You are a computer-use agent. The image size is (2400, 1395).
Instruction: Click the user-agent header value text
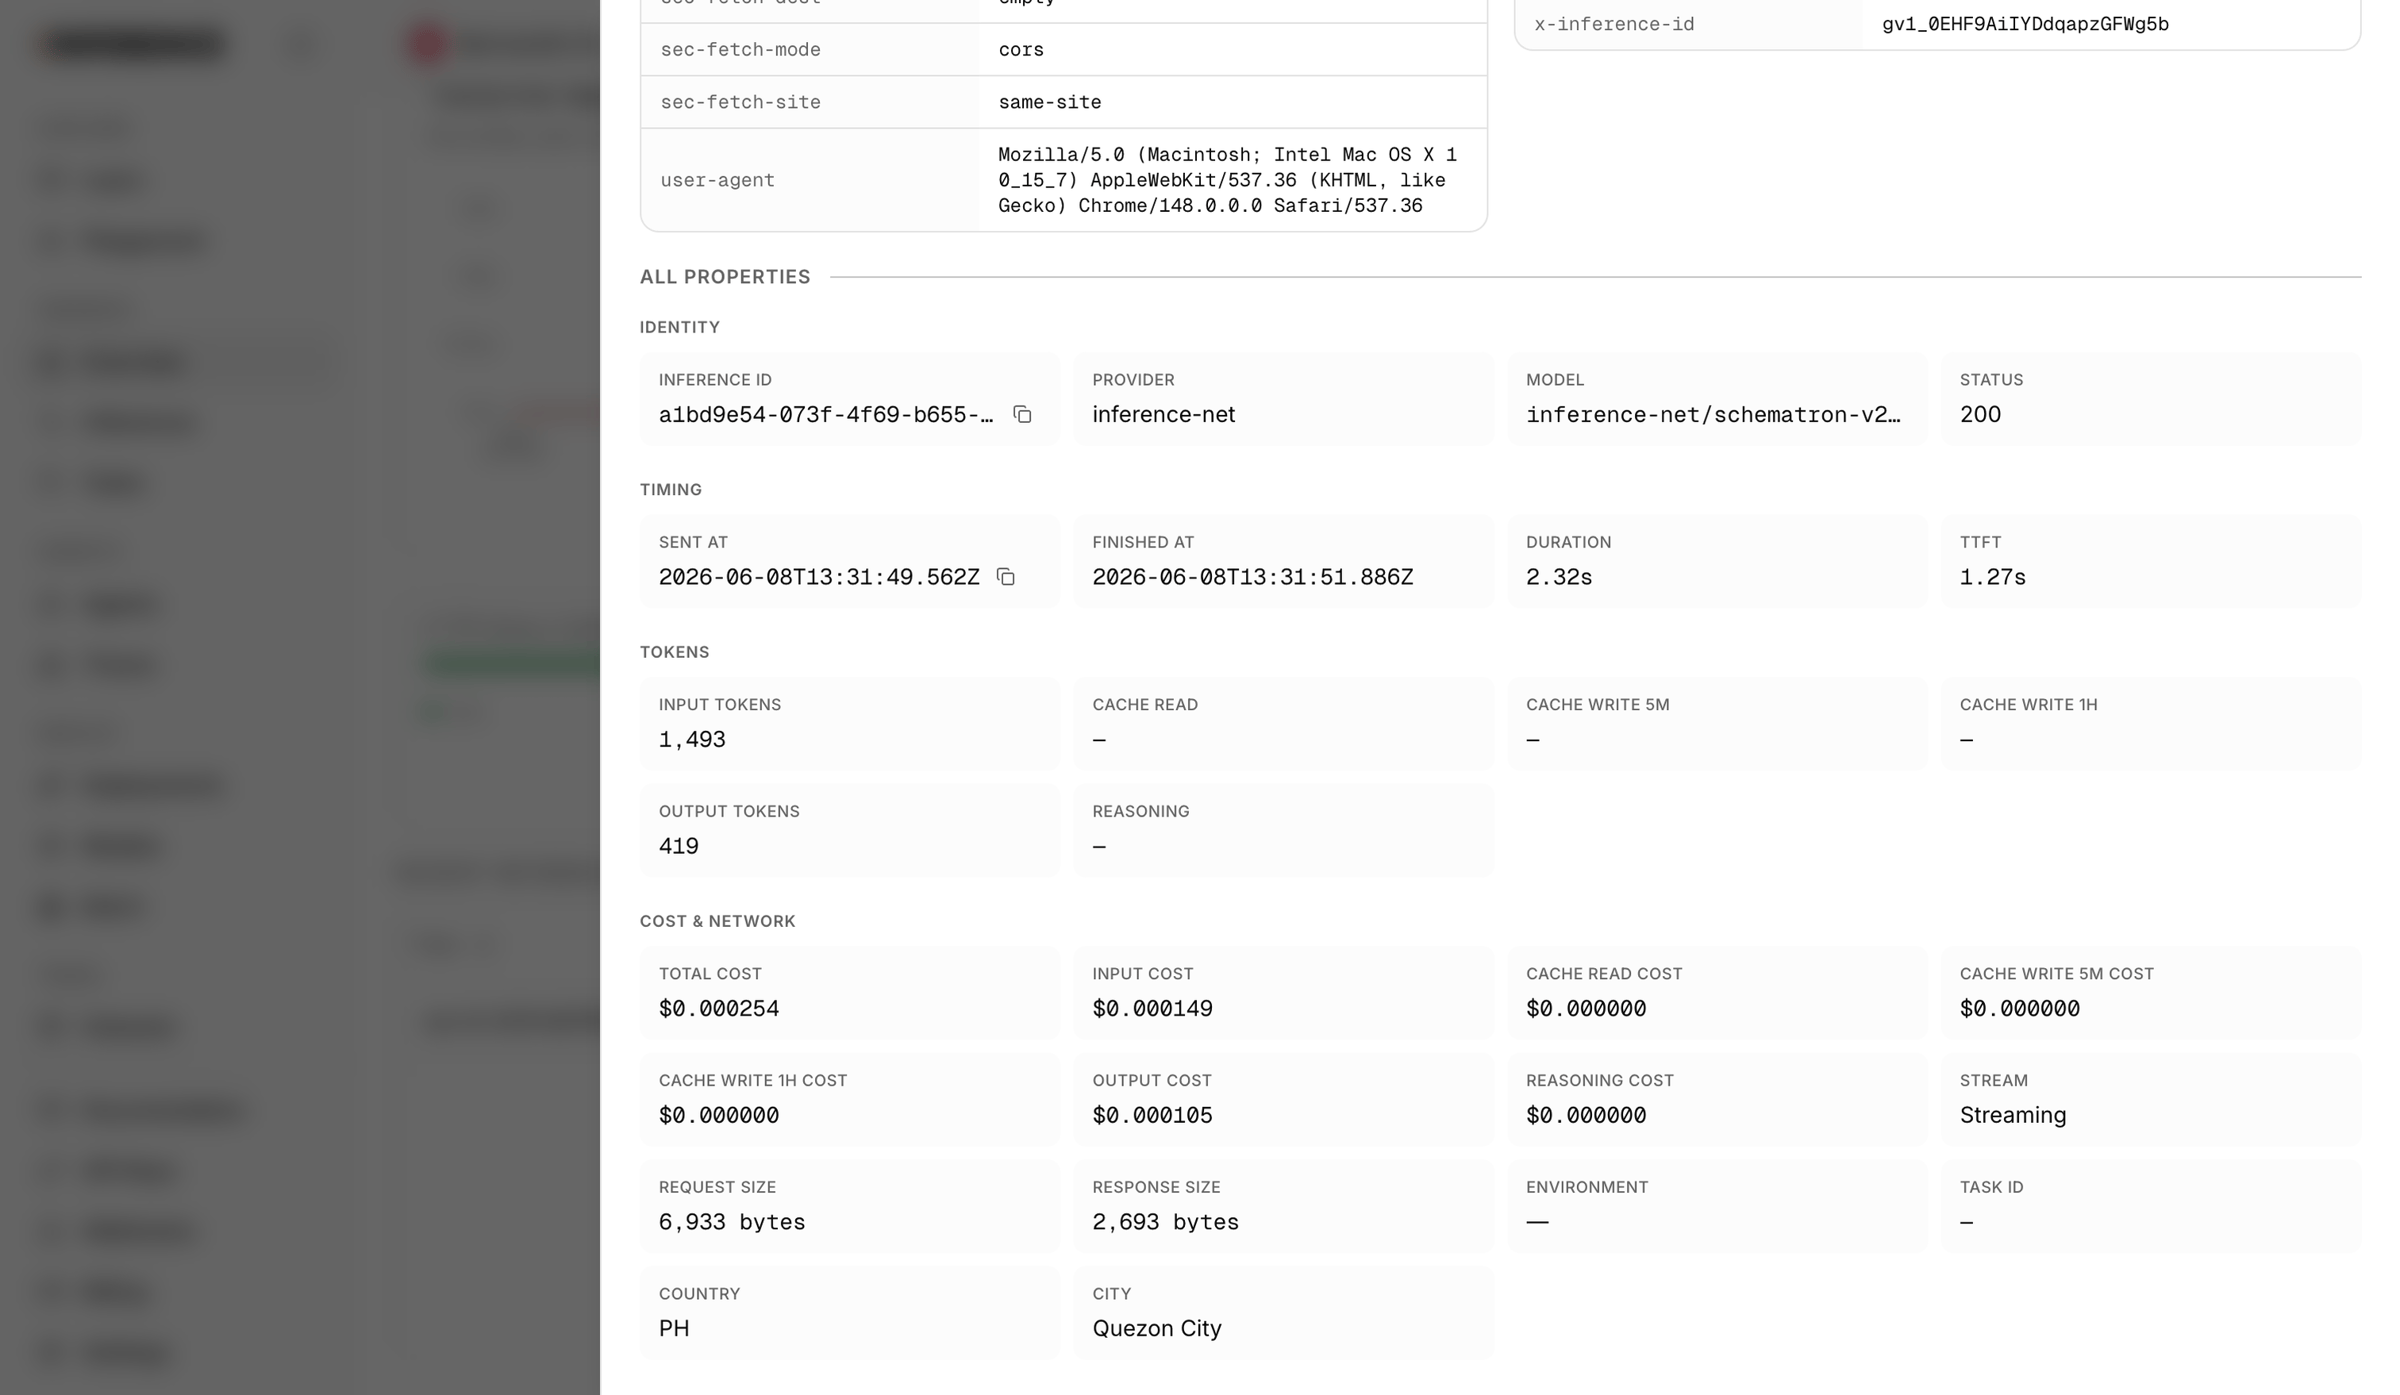(x=1227, y=180)
